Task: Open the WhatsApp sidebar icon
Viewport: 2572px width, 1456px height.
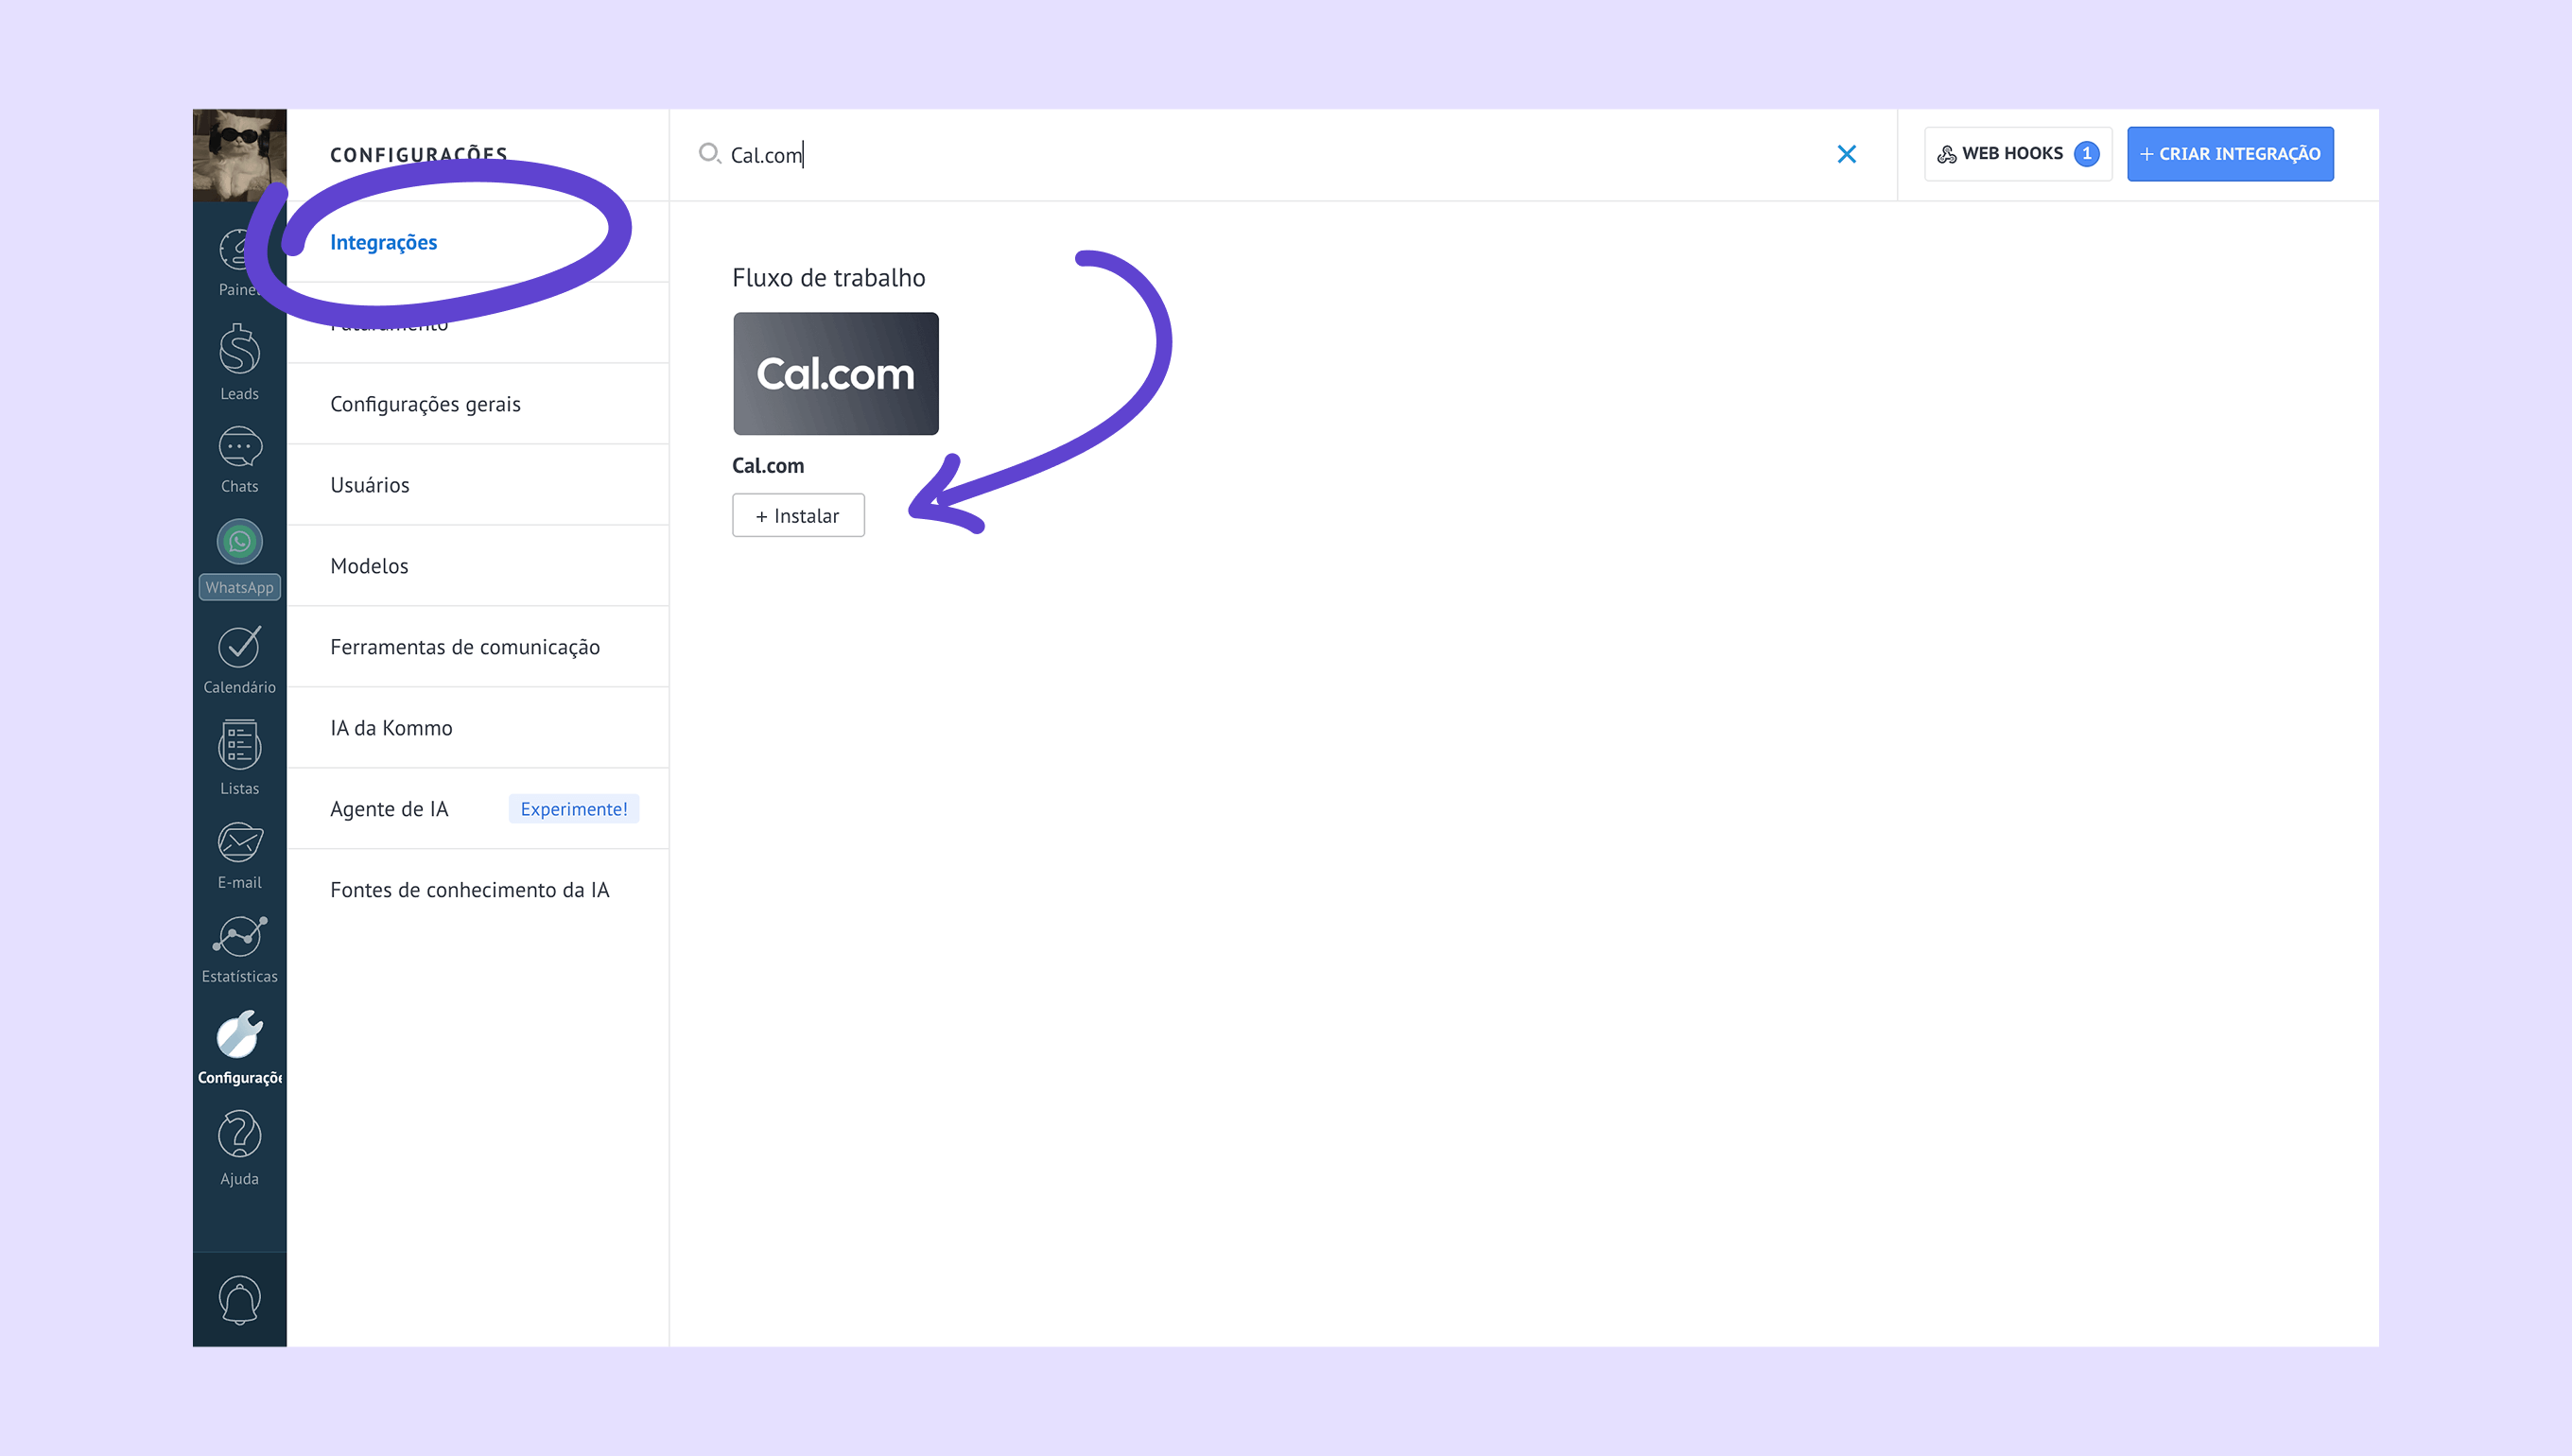Action: tap(239, 543)
